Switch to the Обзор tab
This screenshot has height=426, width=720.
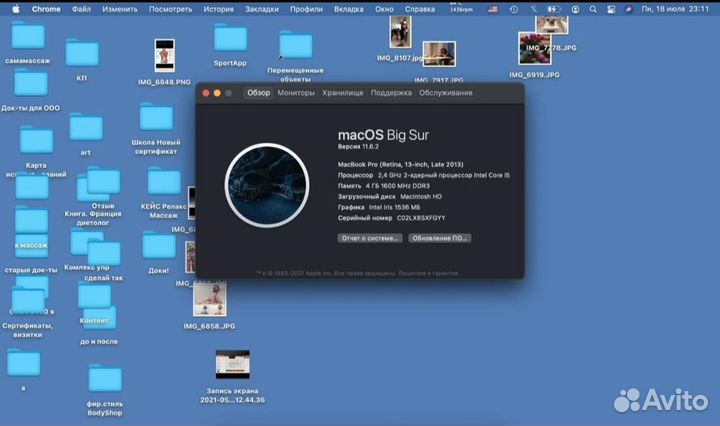coord(259,93)
